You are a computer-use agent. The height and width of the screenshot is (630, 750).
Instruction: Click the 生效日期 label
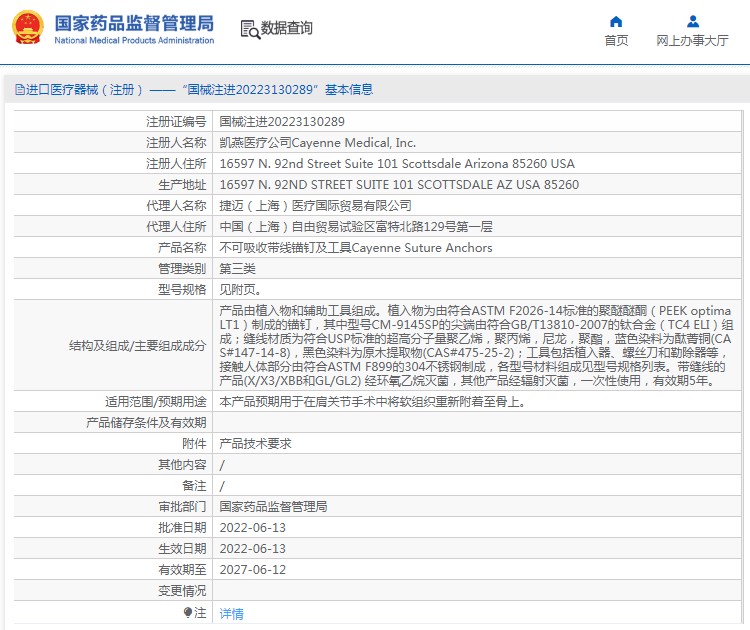(x=182, y=549)
